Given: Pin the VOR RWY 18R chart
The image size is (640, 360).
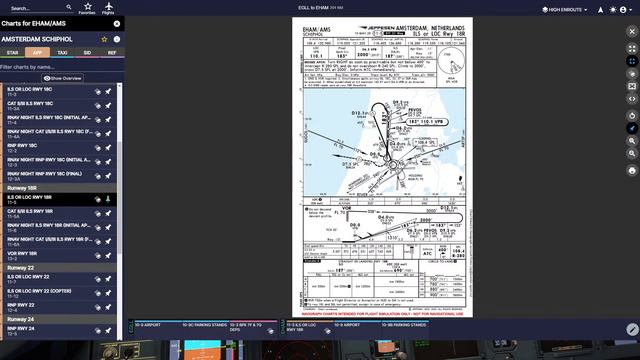Looking at the screenshot, I should tap(108, 256).
